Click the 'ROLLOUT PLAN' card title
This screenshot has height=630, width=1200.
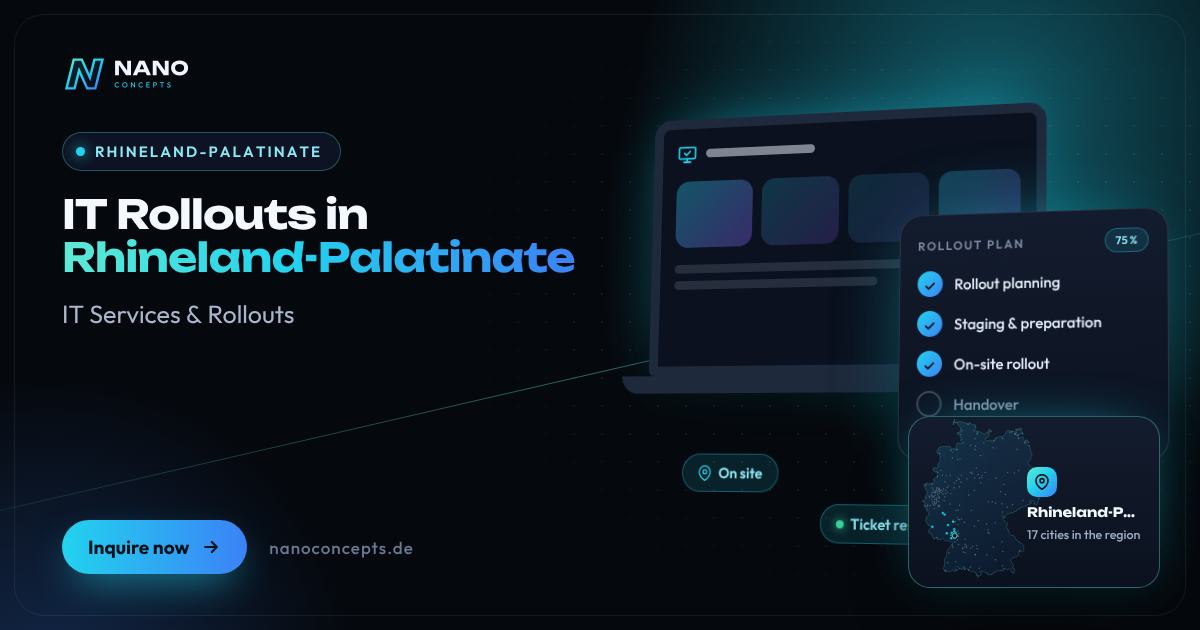tap(970, 245)
